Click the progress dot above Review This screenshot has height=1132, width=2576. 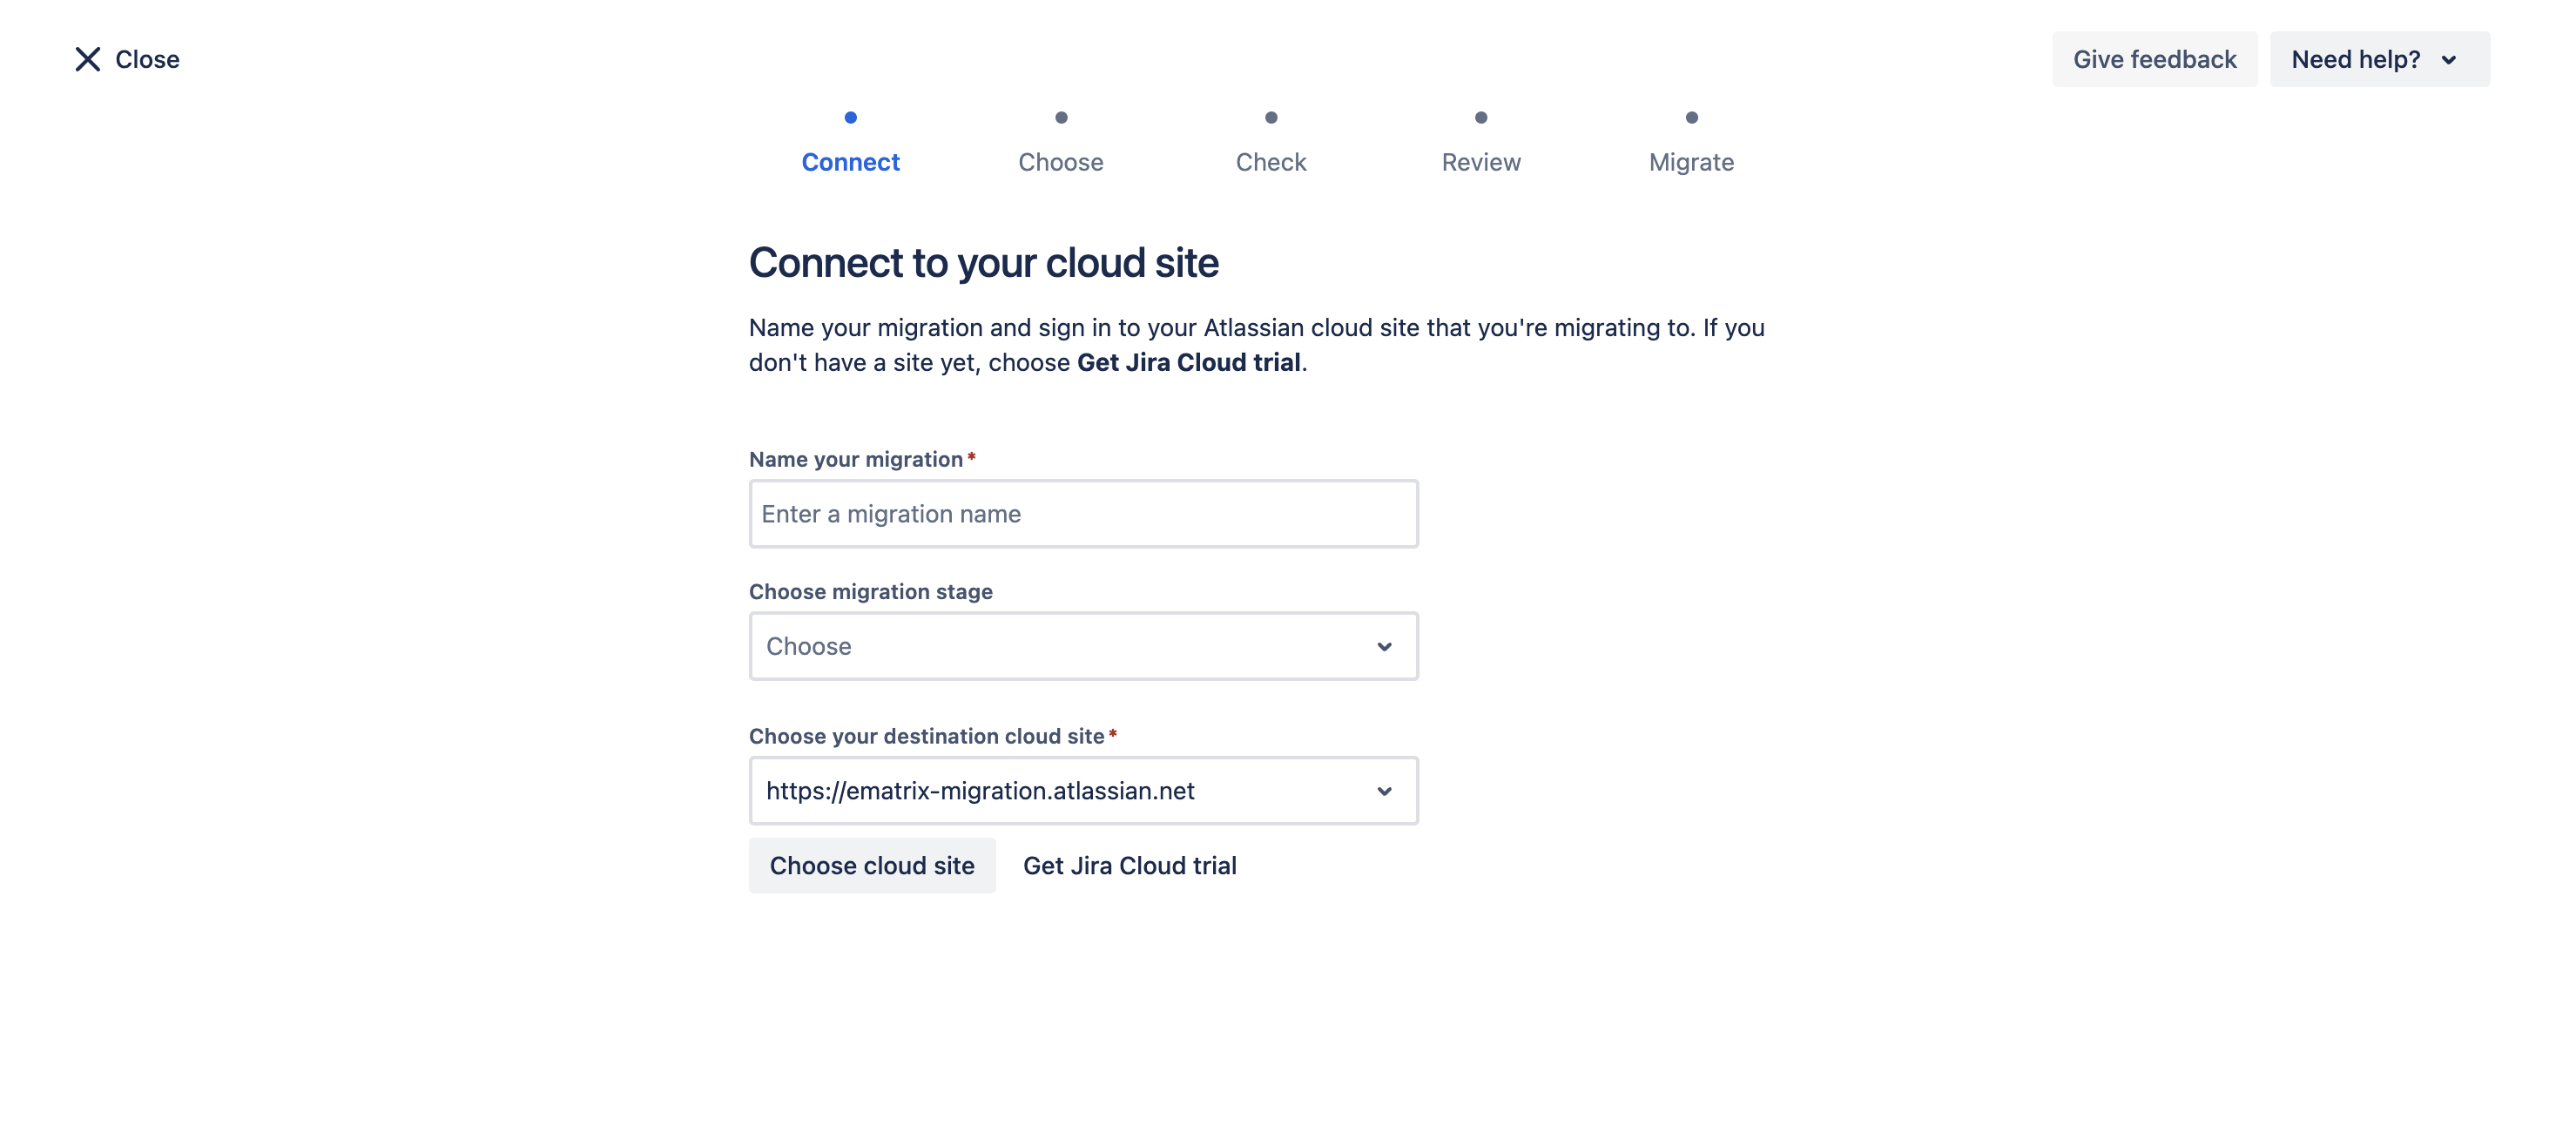click(x=1481, y=117)
